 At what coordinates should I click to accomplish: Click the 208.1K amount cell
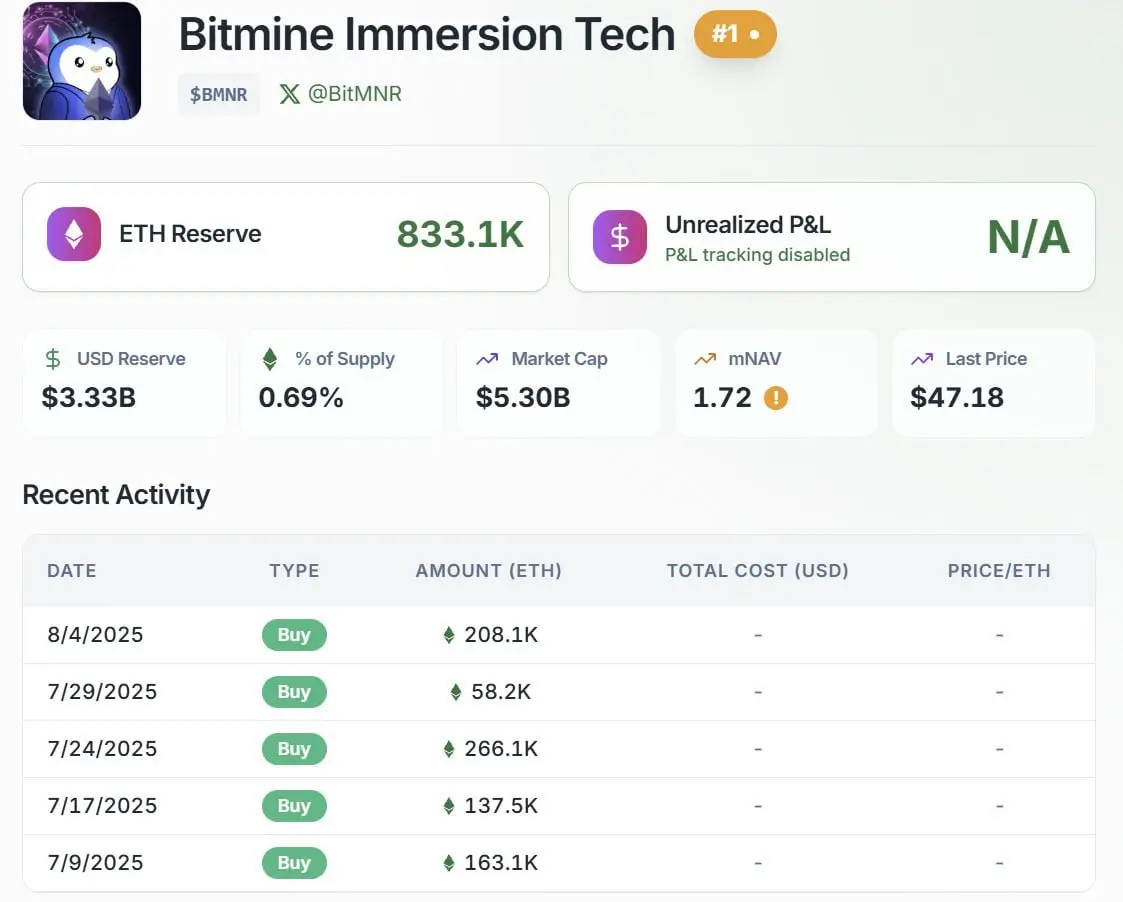pyautogui.click(x=501, y=635)
